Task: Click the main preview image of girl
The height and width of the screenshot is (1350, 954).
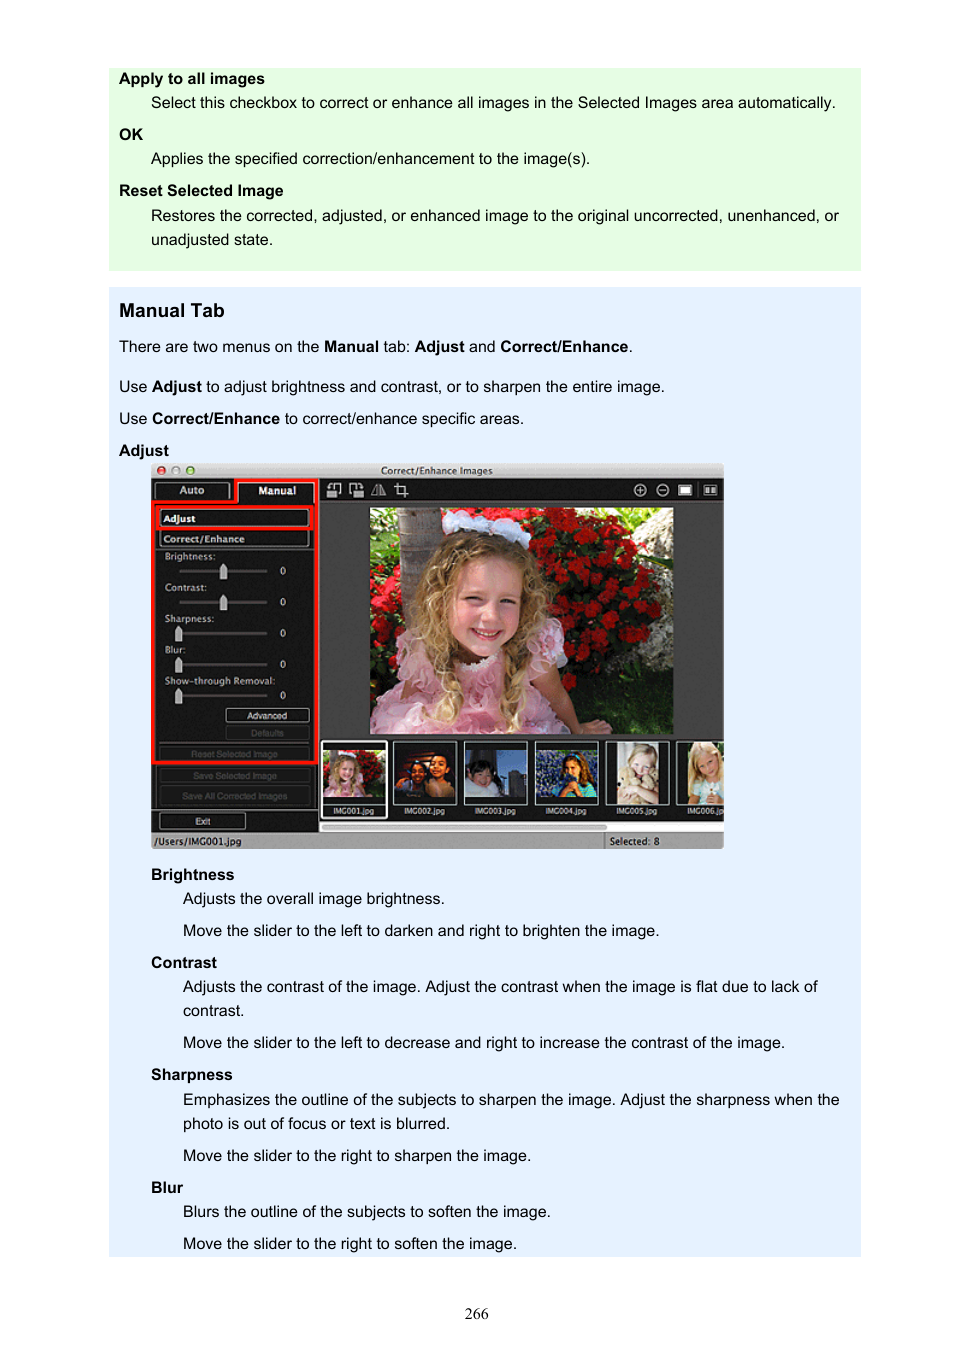Action: (521, 620)
